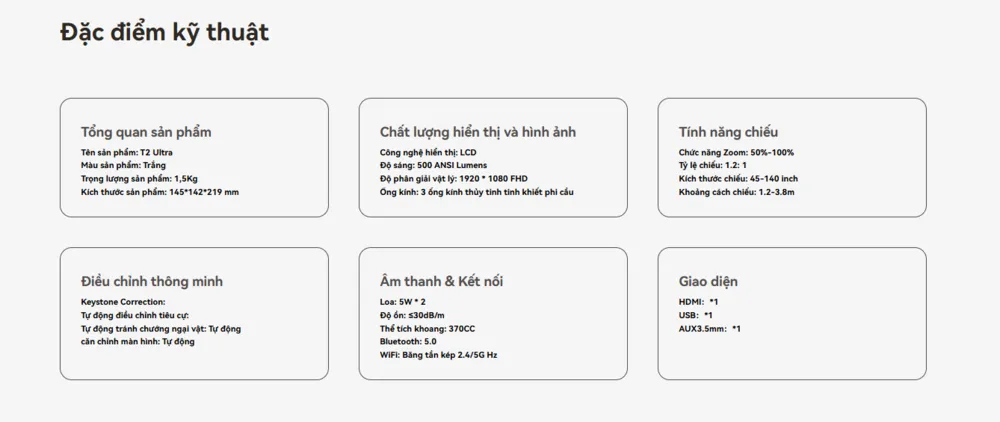Click the 'Đặc điểm kỹ thuật' page heading

165,33
